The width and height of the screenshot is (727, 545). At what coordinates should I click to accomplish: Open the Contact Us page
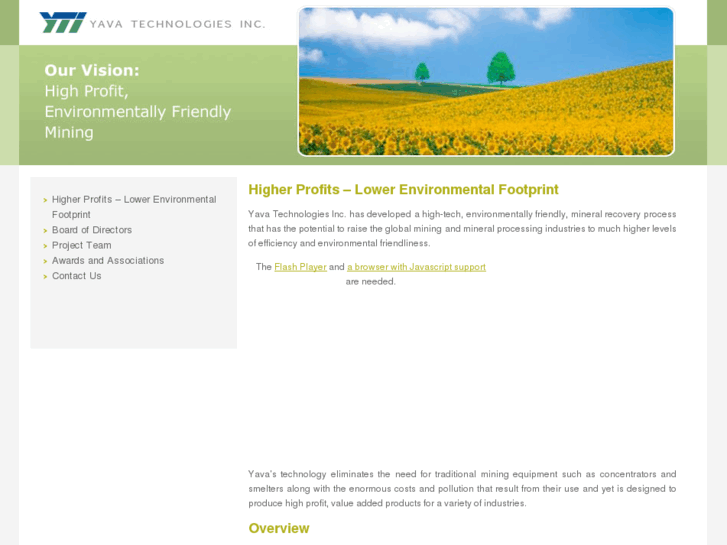click(77, 276)
